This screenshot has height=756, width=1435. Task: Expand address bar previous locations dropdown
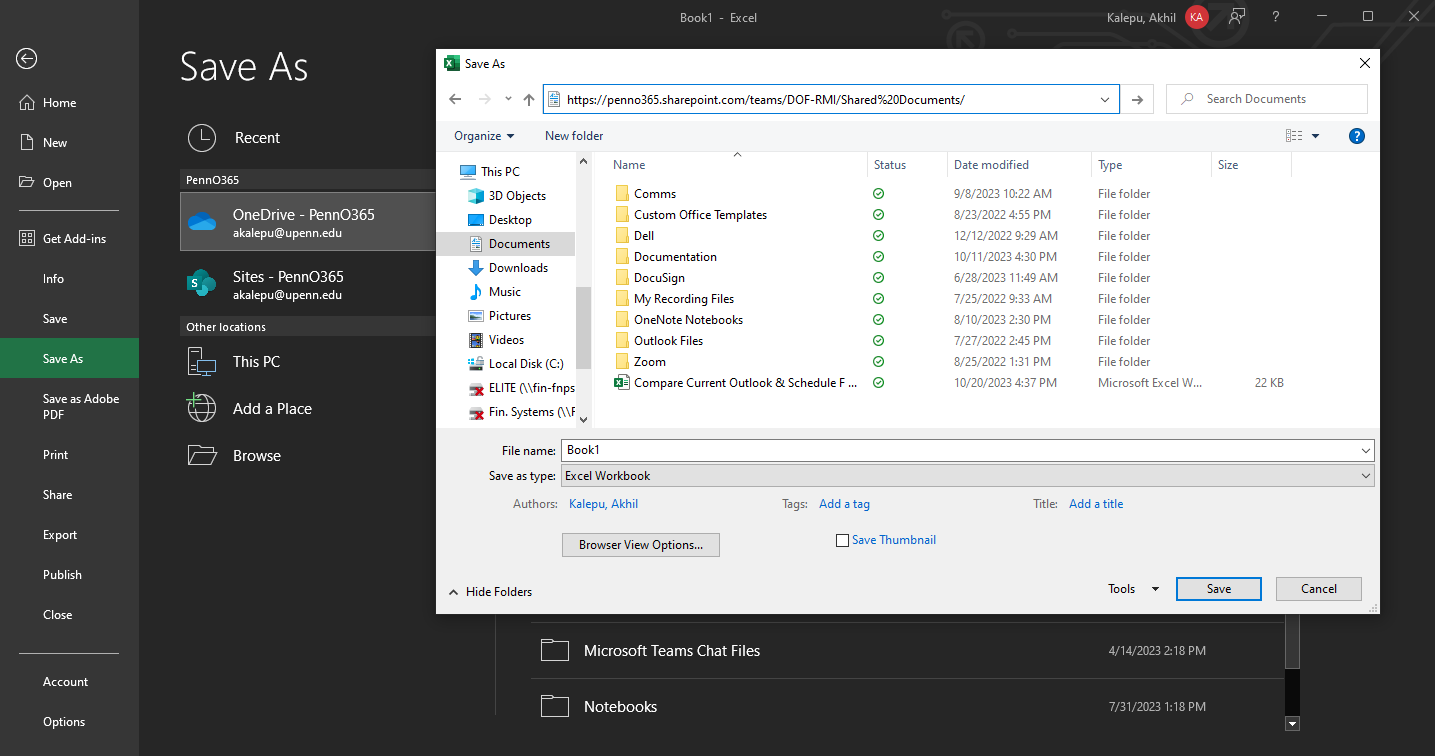tap(1105, 99)
